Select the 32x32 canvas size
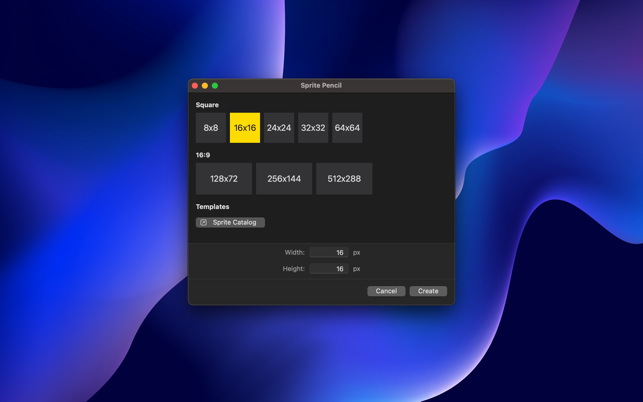This screenshot has width=643, height=402. tap(313, 128)
